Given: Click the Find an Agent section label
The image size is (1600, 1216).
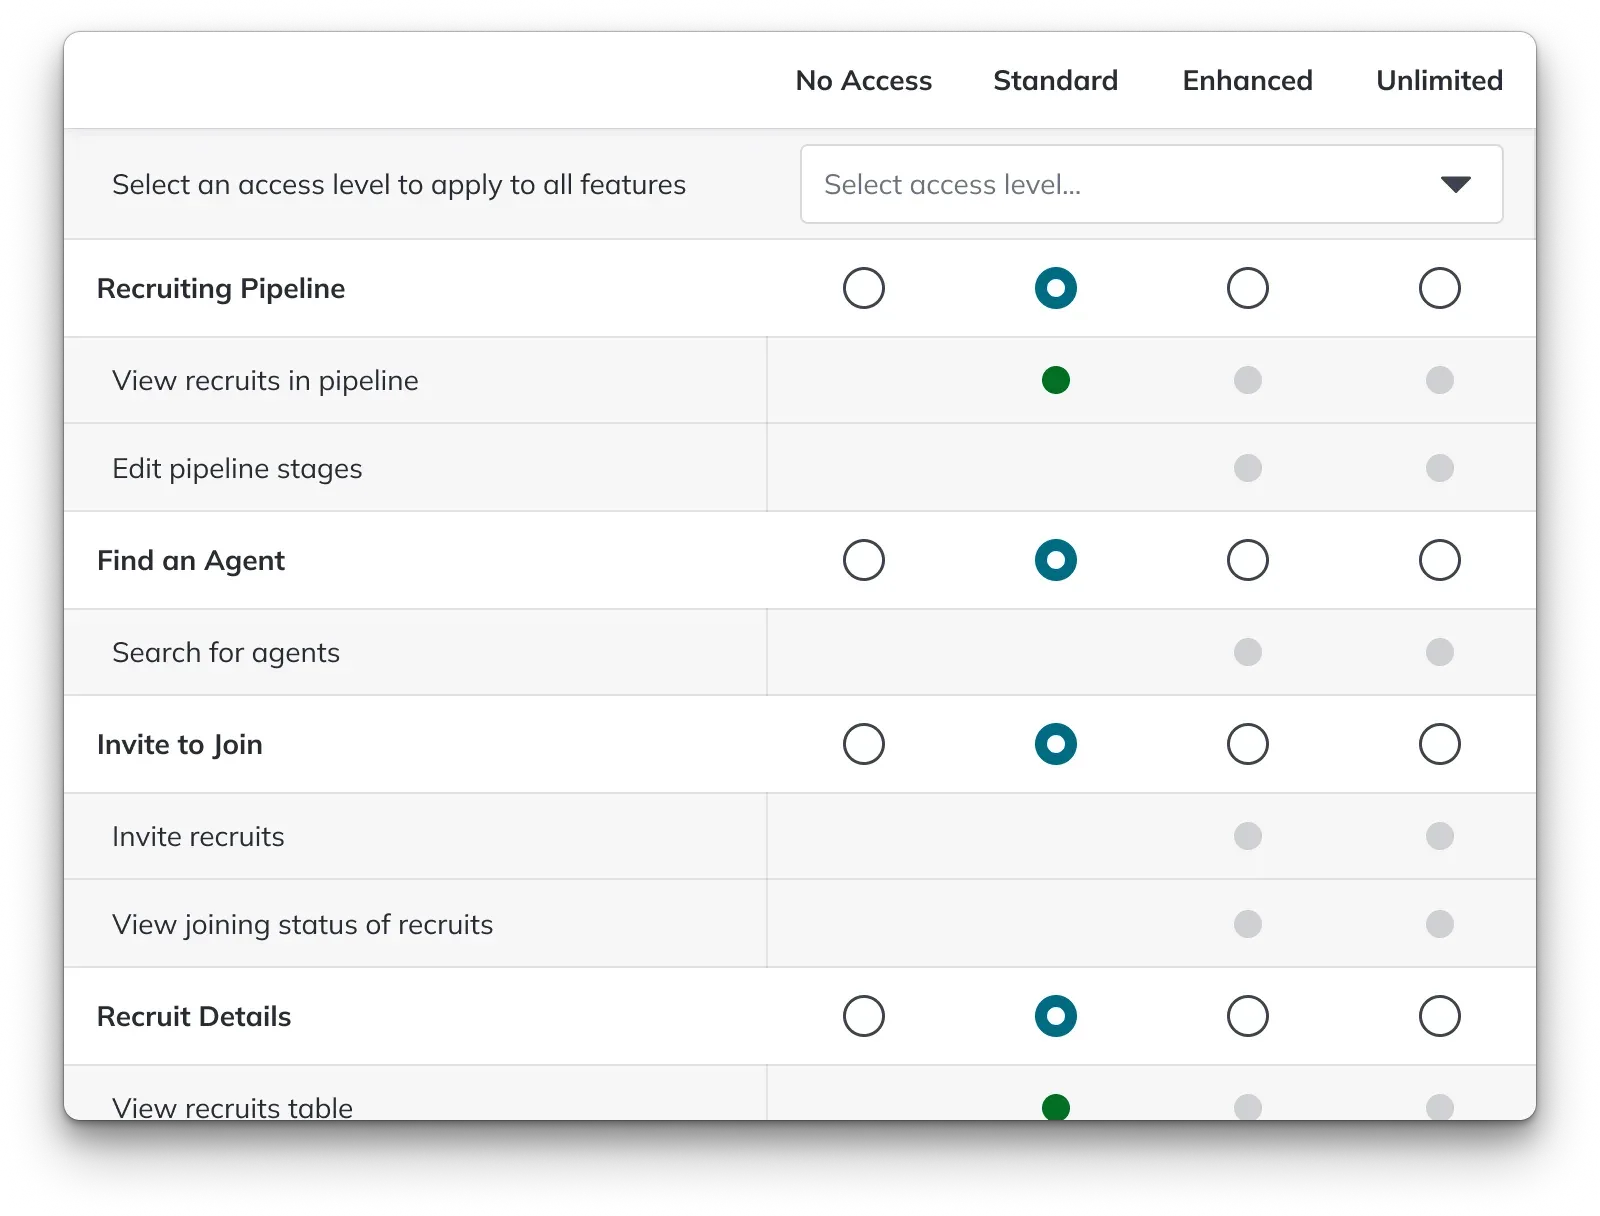Looking at the screenshot, I should click(191, 561).
